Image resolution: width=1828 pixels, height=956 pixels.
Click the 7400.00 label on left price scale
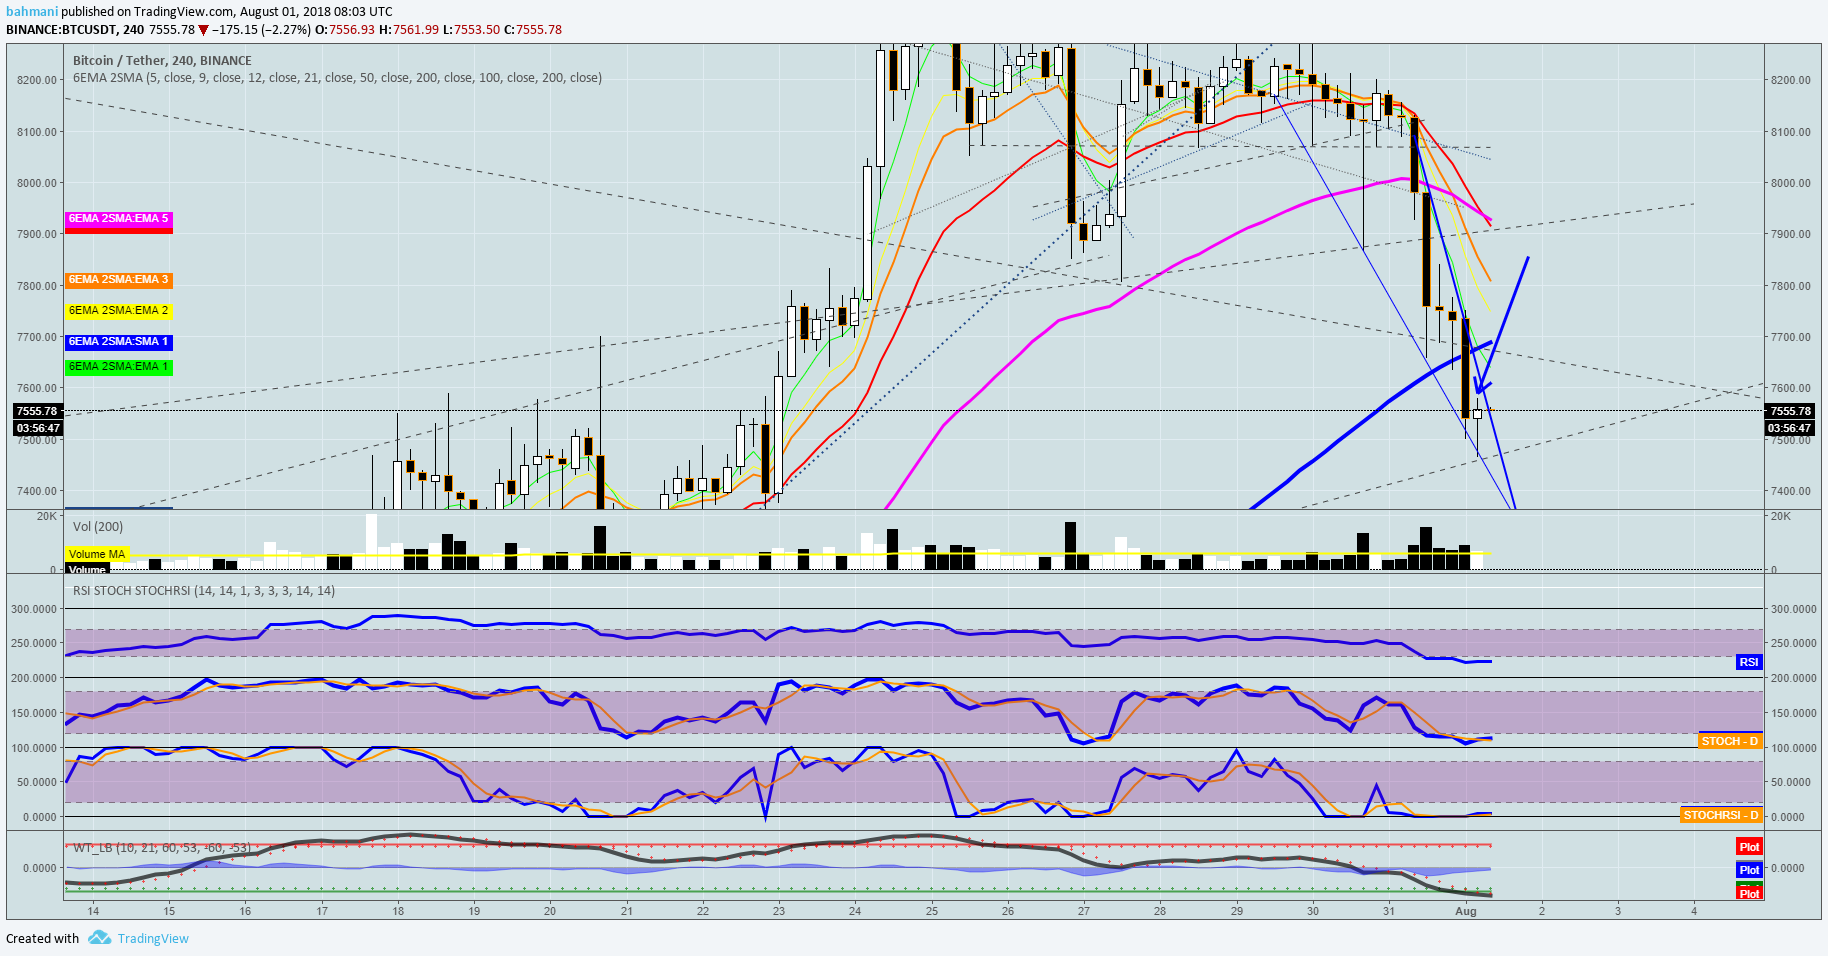pos(37,491)
